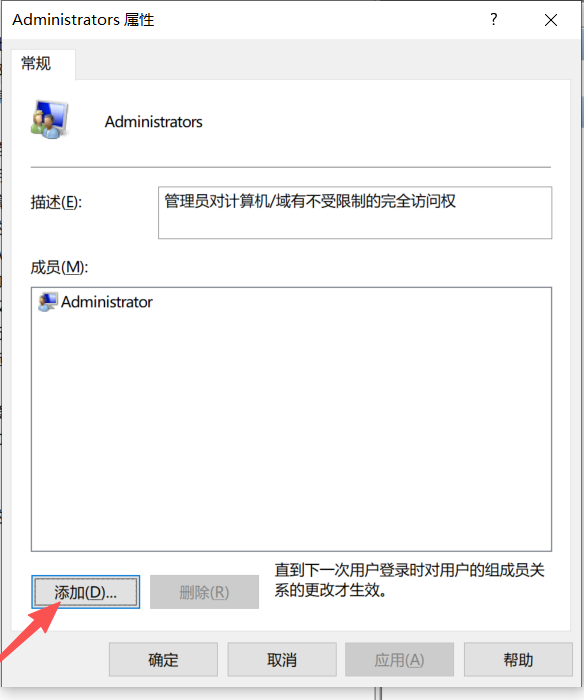Click the Administrators group icon with two users
The width and height of the screenshot is (584, 700).
coord(49,120)
